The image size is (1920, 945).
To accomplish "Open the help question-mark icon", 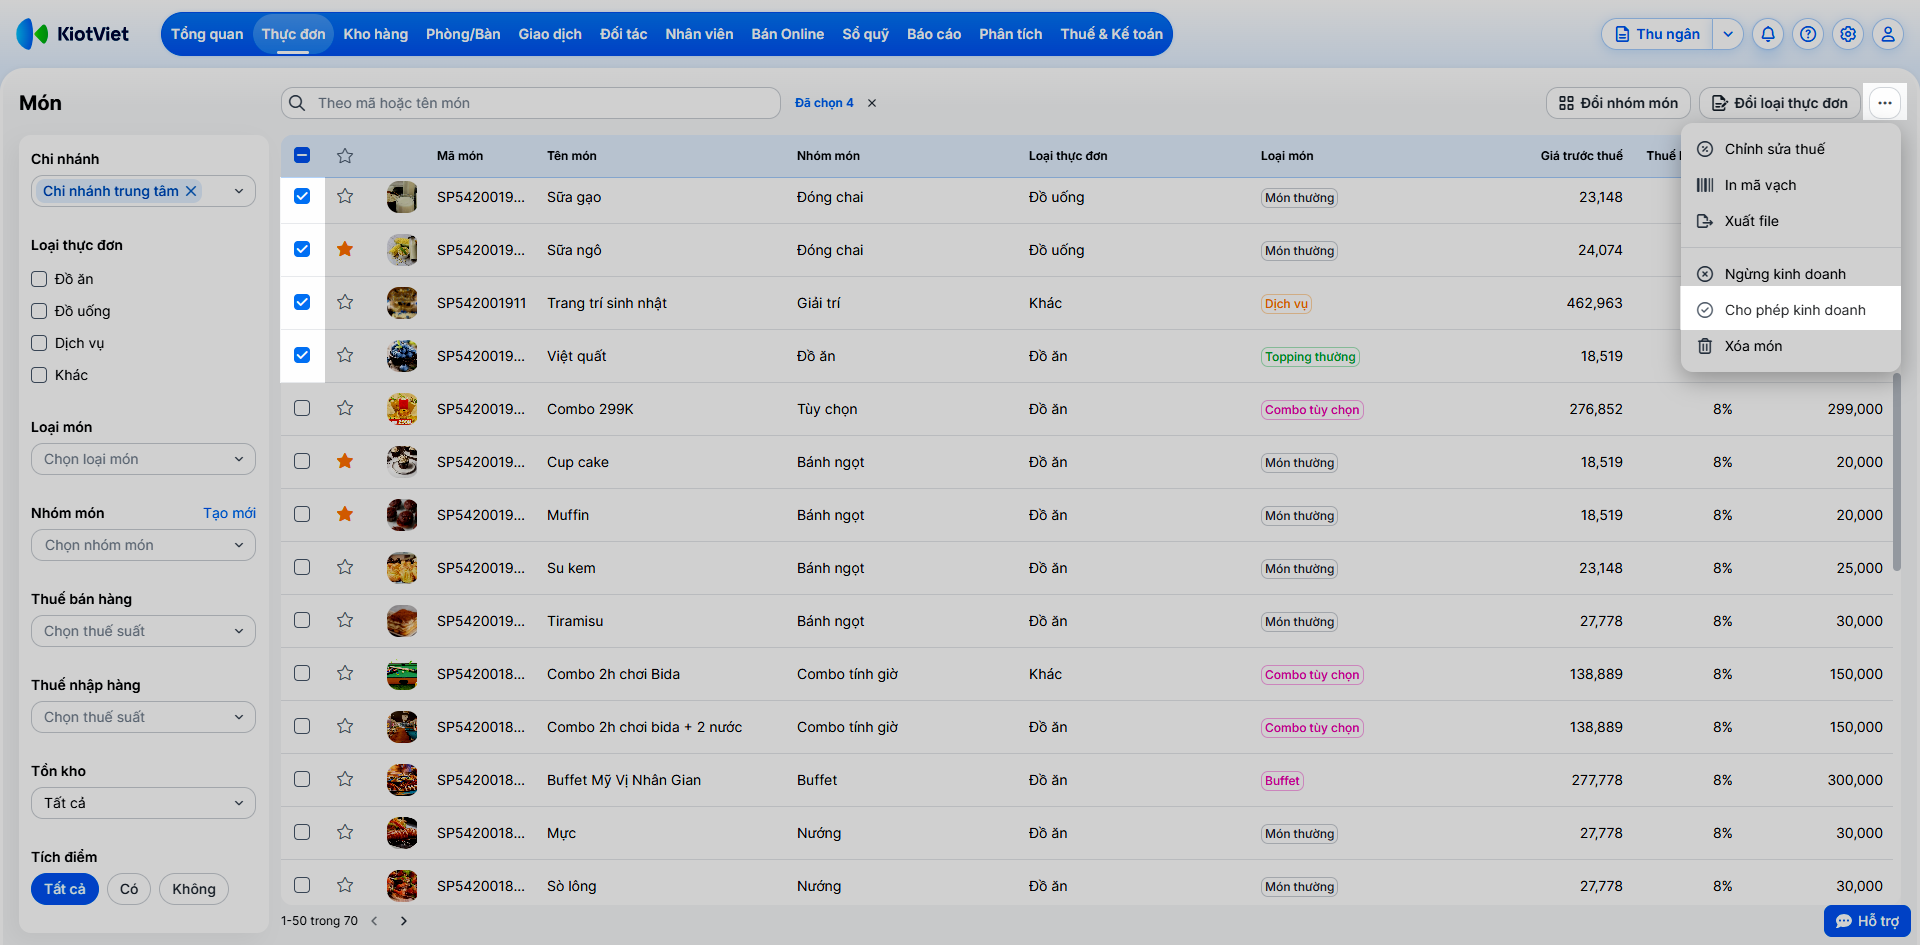I will [1808, 34].
